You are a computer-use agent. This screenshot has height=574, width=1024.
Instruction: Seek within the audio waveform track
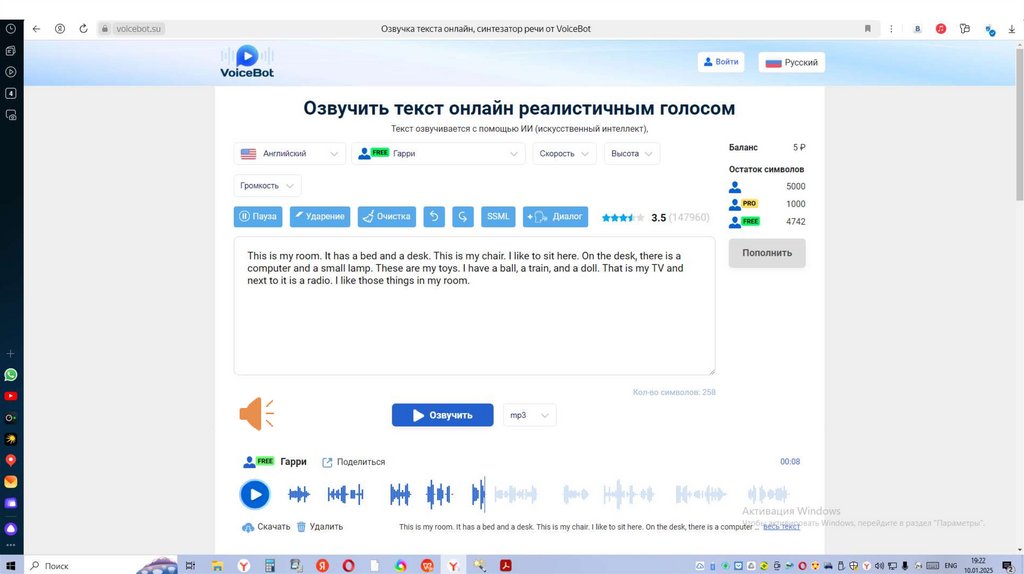(x=540, y=494)
